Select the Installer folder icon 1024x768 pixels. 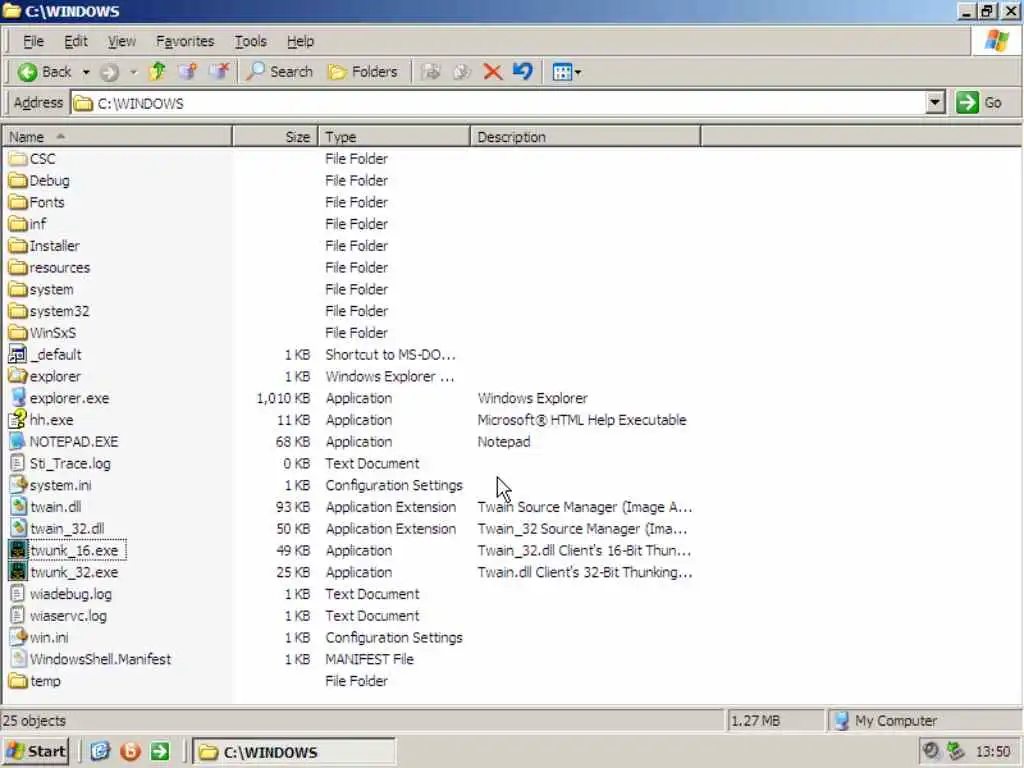[18, 246]
